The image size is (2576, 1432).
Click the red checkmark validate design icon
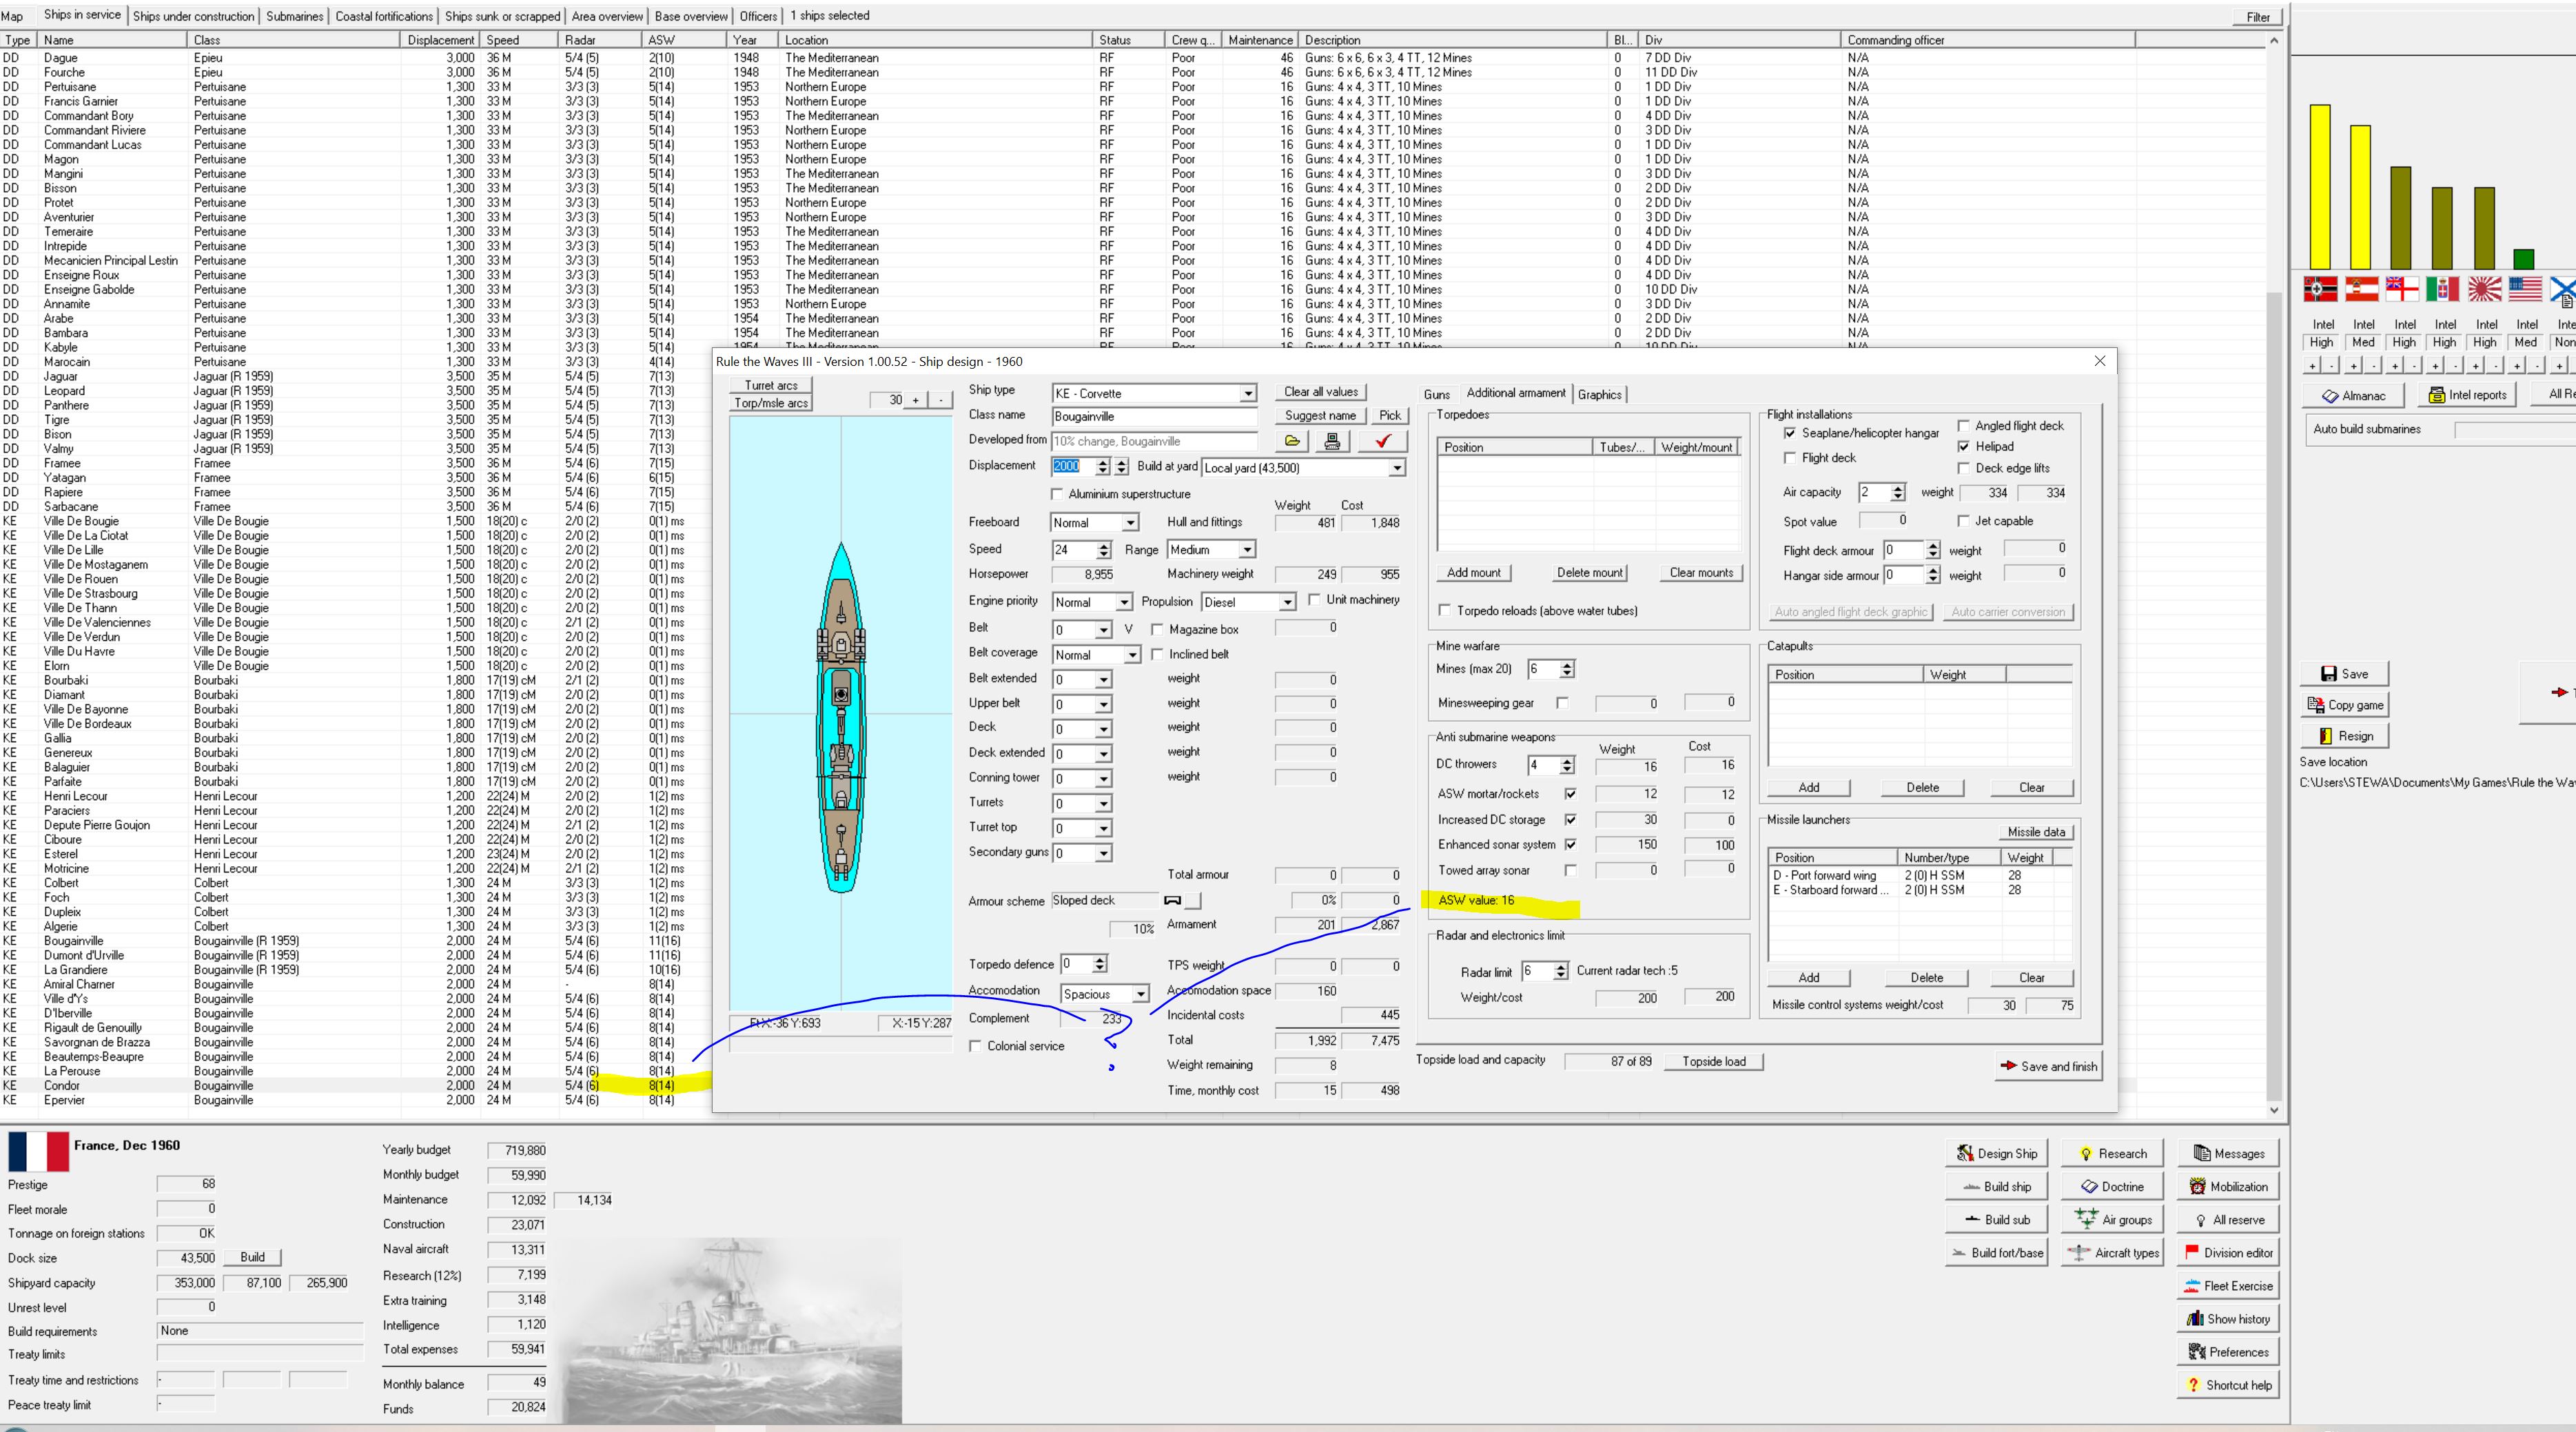coord(1383,441)
